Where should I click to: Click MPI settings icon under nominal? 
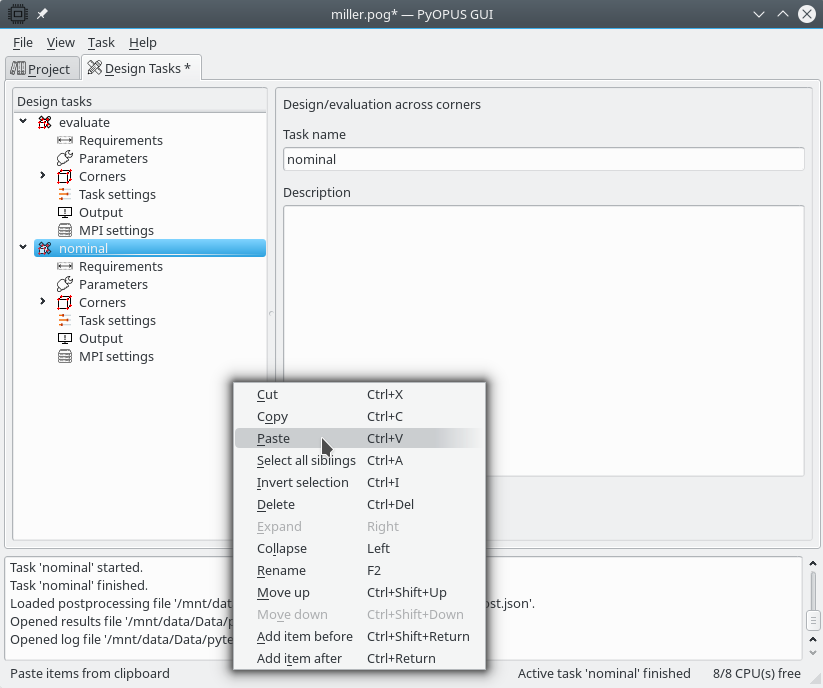coord(65,357)
